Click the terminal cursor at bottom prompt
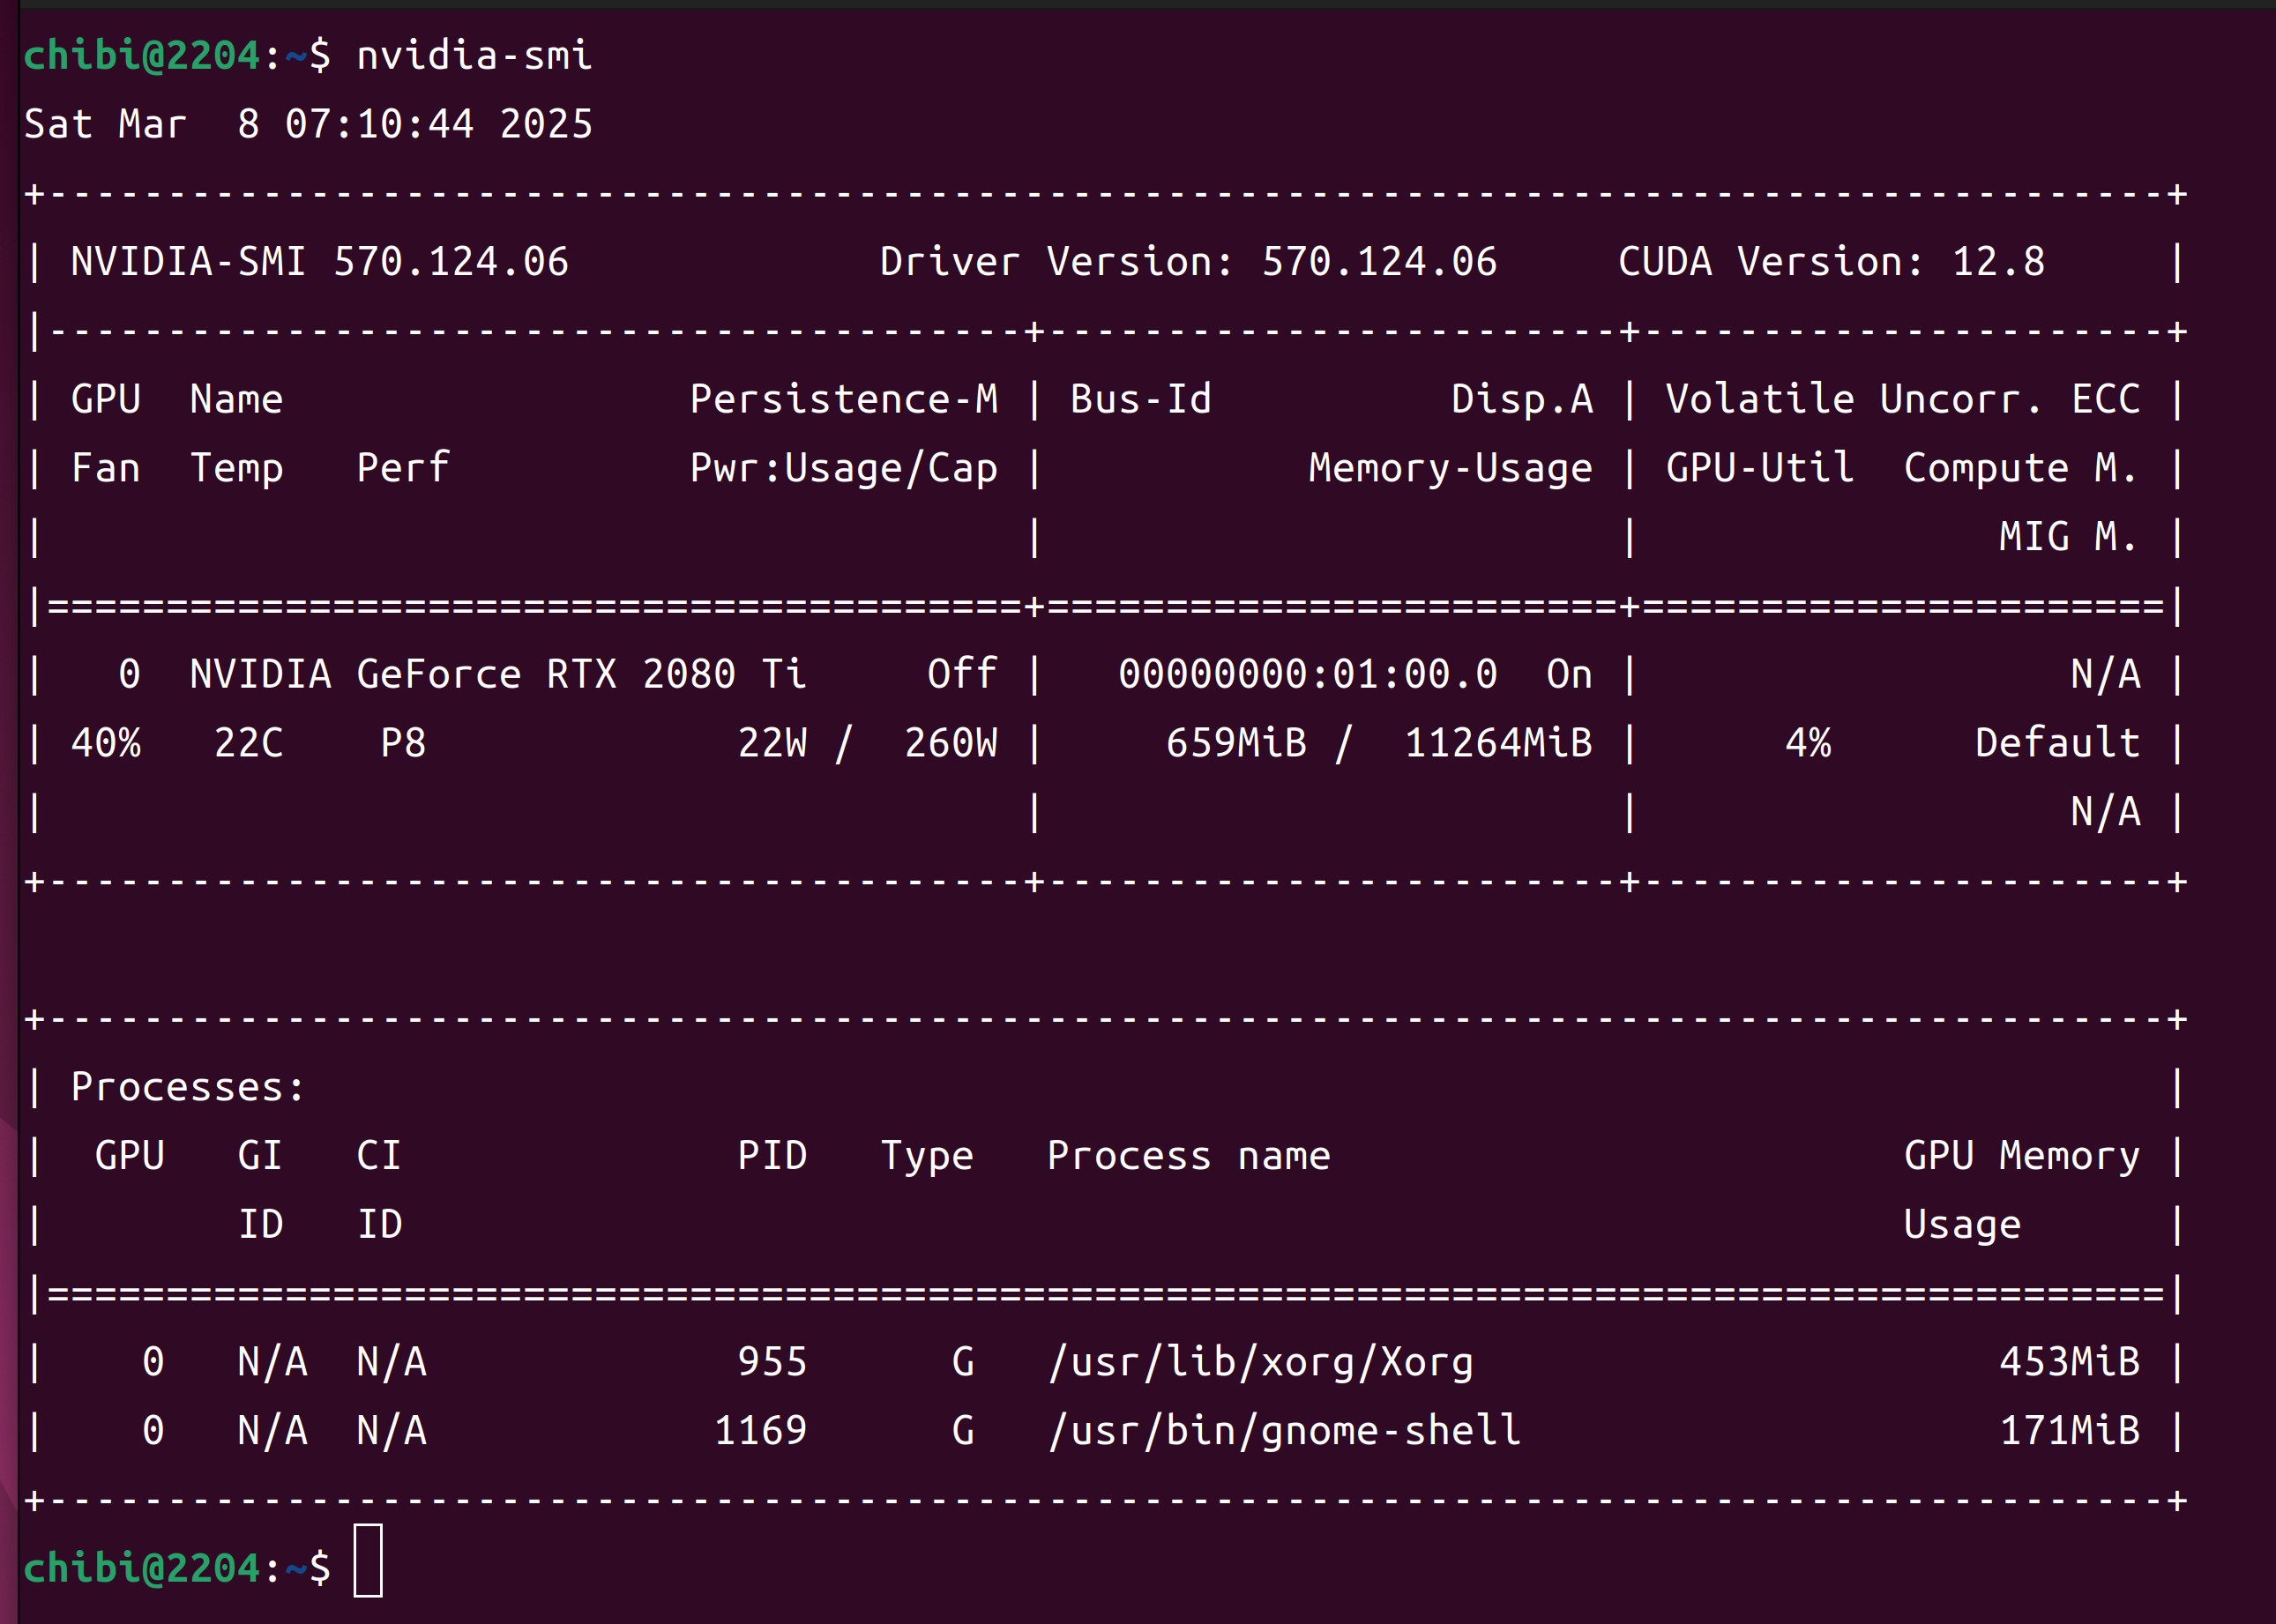Viewport: 2276px width, 1624px height. tap(368, 1561)
